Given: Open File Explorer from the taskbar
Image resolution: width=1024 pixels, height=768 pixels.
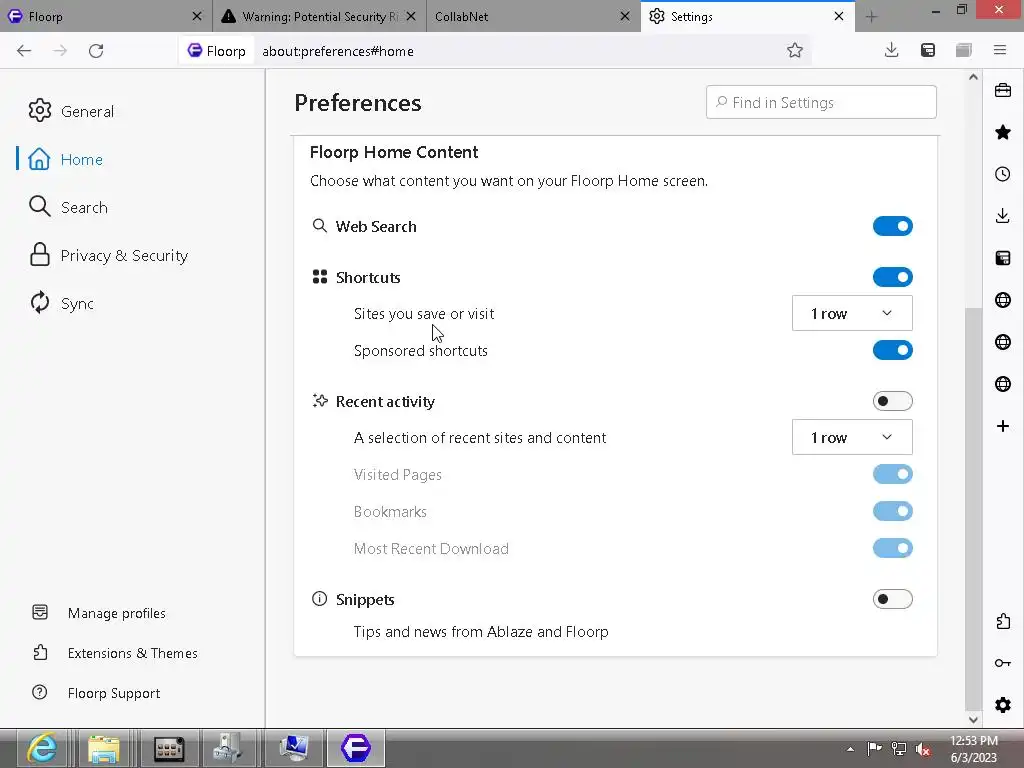Looking at the screenshot, I should tap(103, 748).
